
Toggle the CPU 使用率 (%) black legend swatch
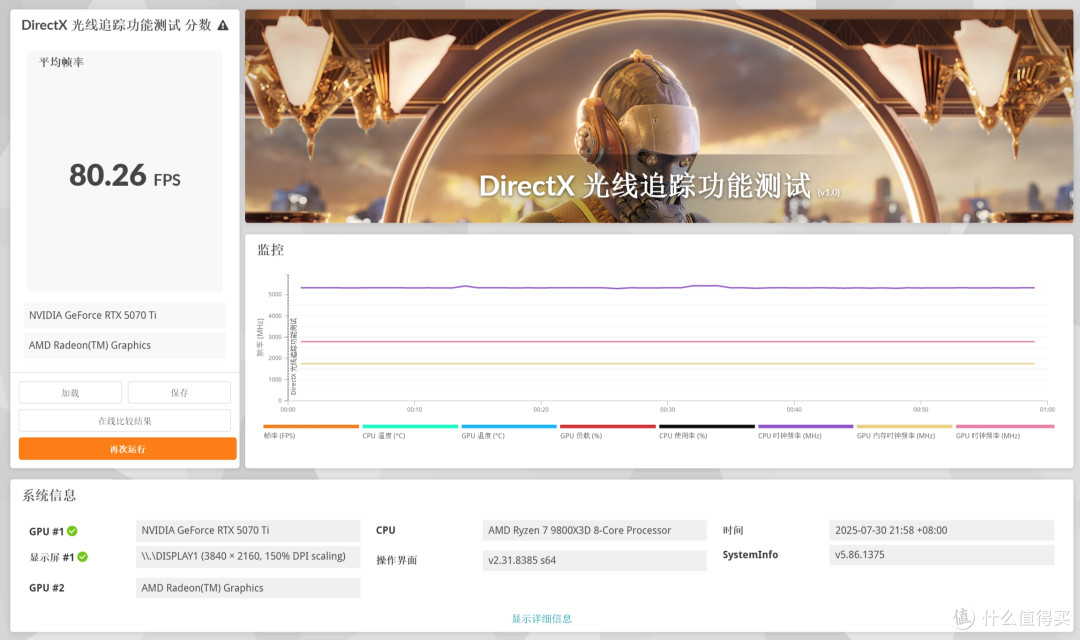click(x=707, y=426)
